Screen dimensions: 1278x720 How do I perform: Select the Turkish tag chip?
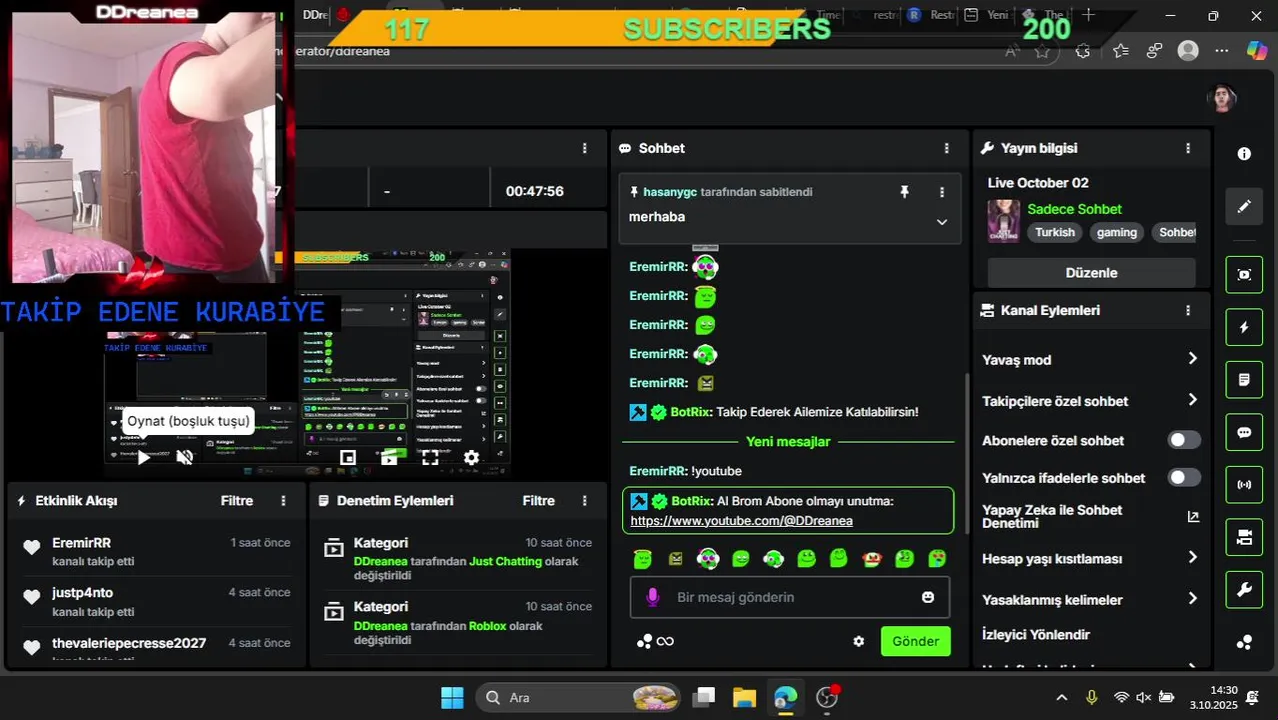[1055, 232]
